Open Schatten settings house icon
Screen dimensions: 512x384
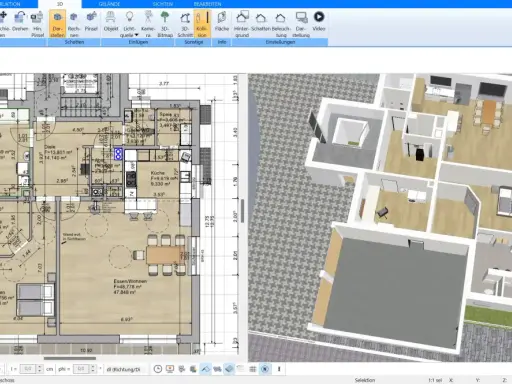[x=261, y=21]
